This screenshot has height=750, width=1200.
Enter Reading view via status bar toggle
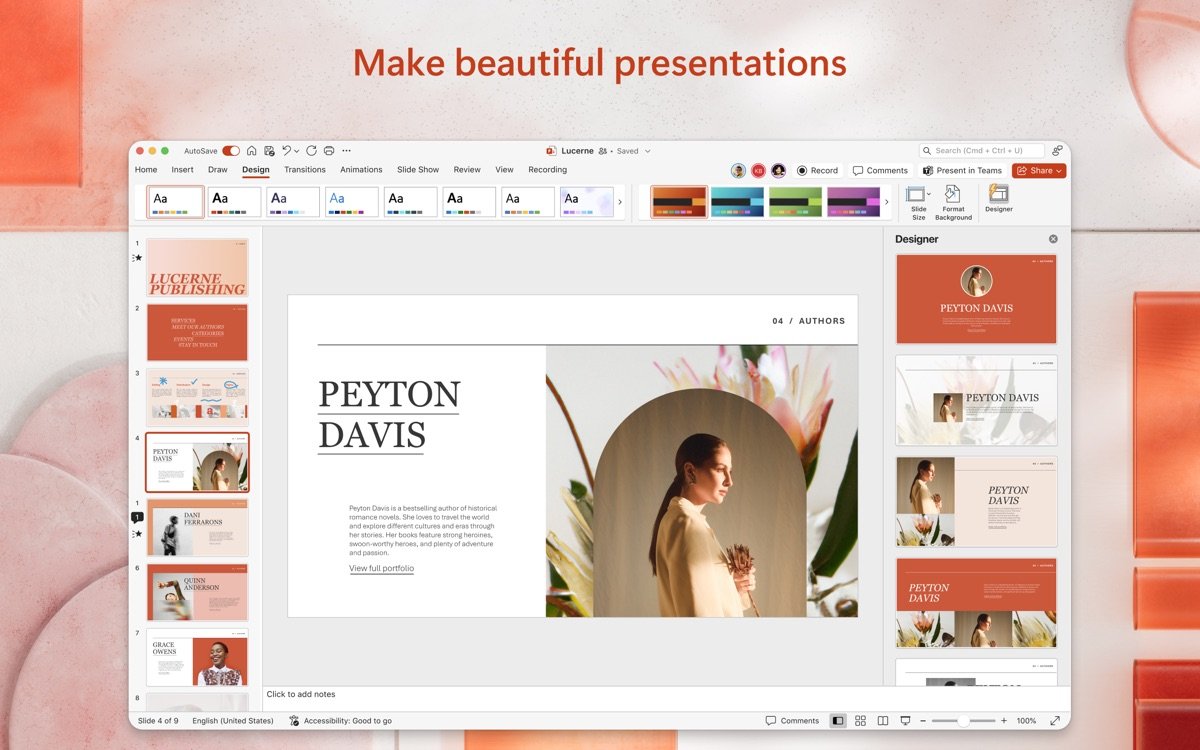pos(884,720)
